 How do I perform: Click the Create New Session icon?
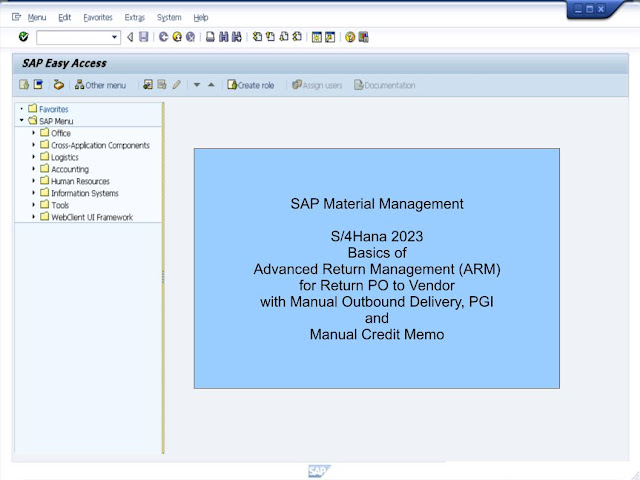click(317, 38)
